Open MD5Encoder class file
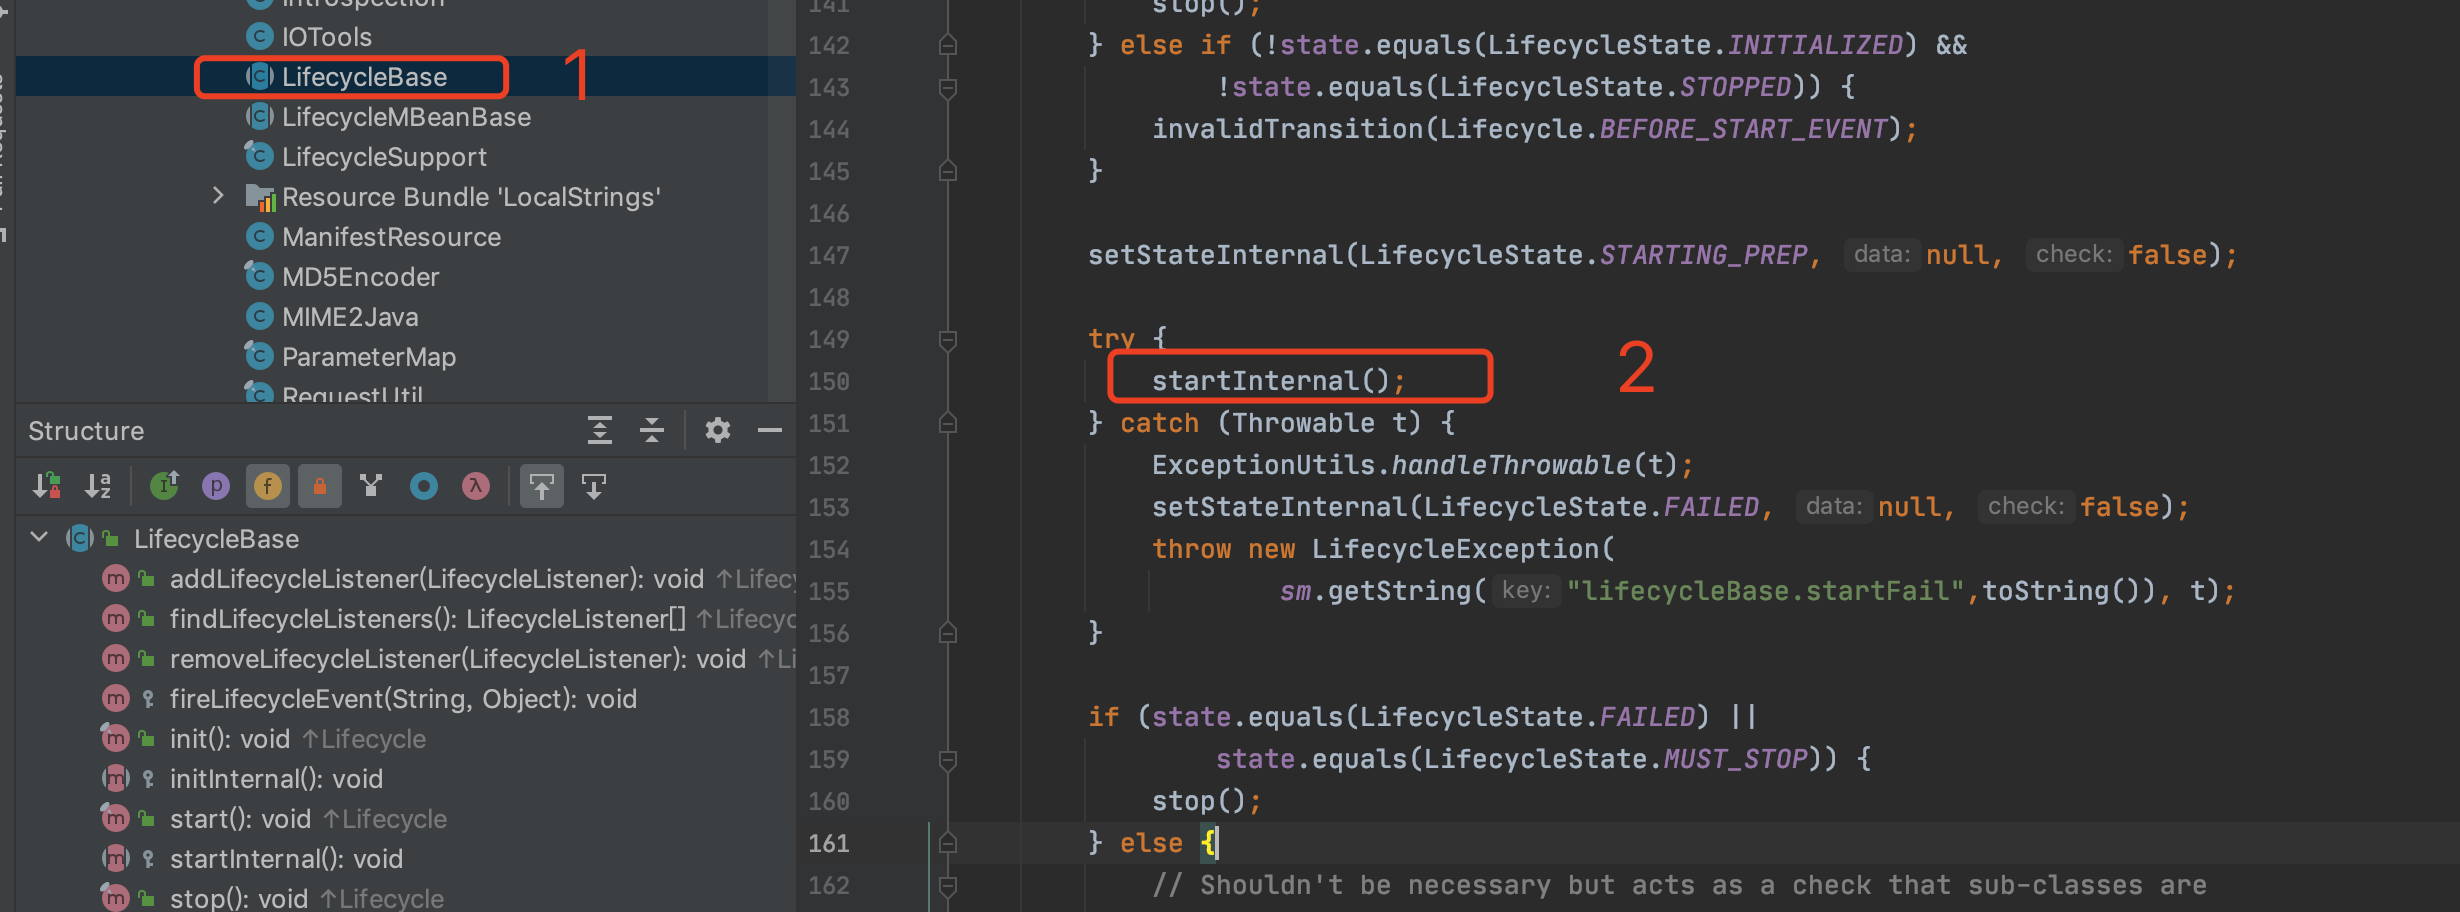 pos(360,277)
